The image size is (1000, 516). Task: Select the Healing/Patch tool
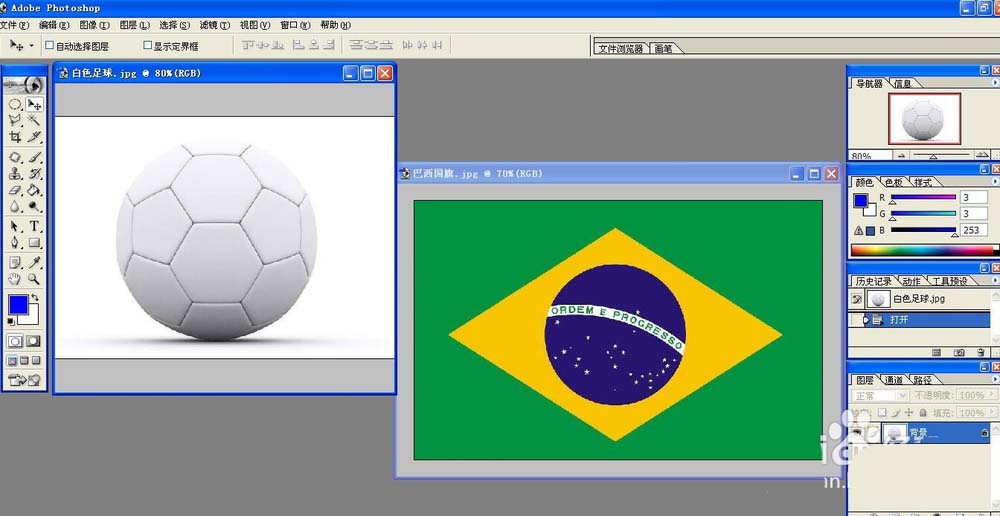(15, 158)
